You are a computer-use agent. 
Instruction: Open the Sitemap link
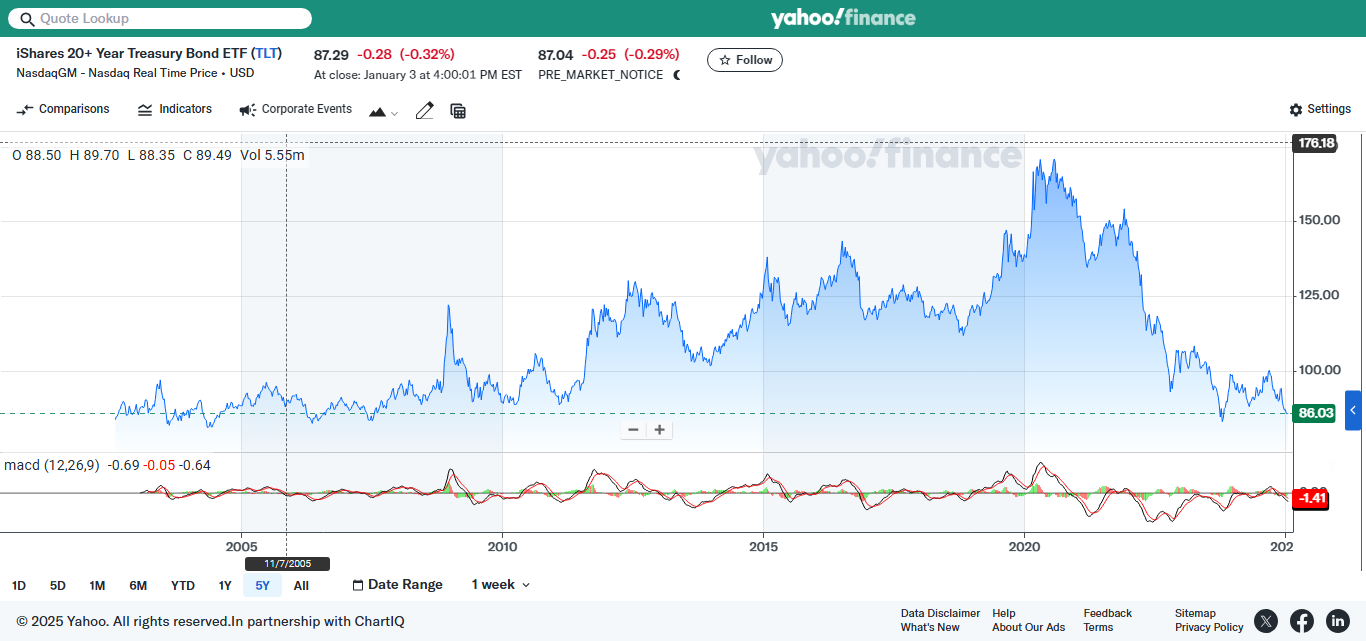(1195, 614)
